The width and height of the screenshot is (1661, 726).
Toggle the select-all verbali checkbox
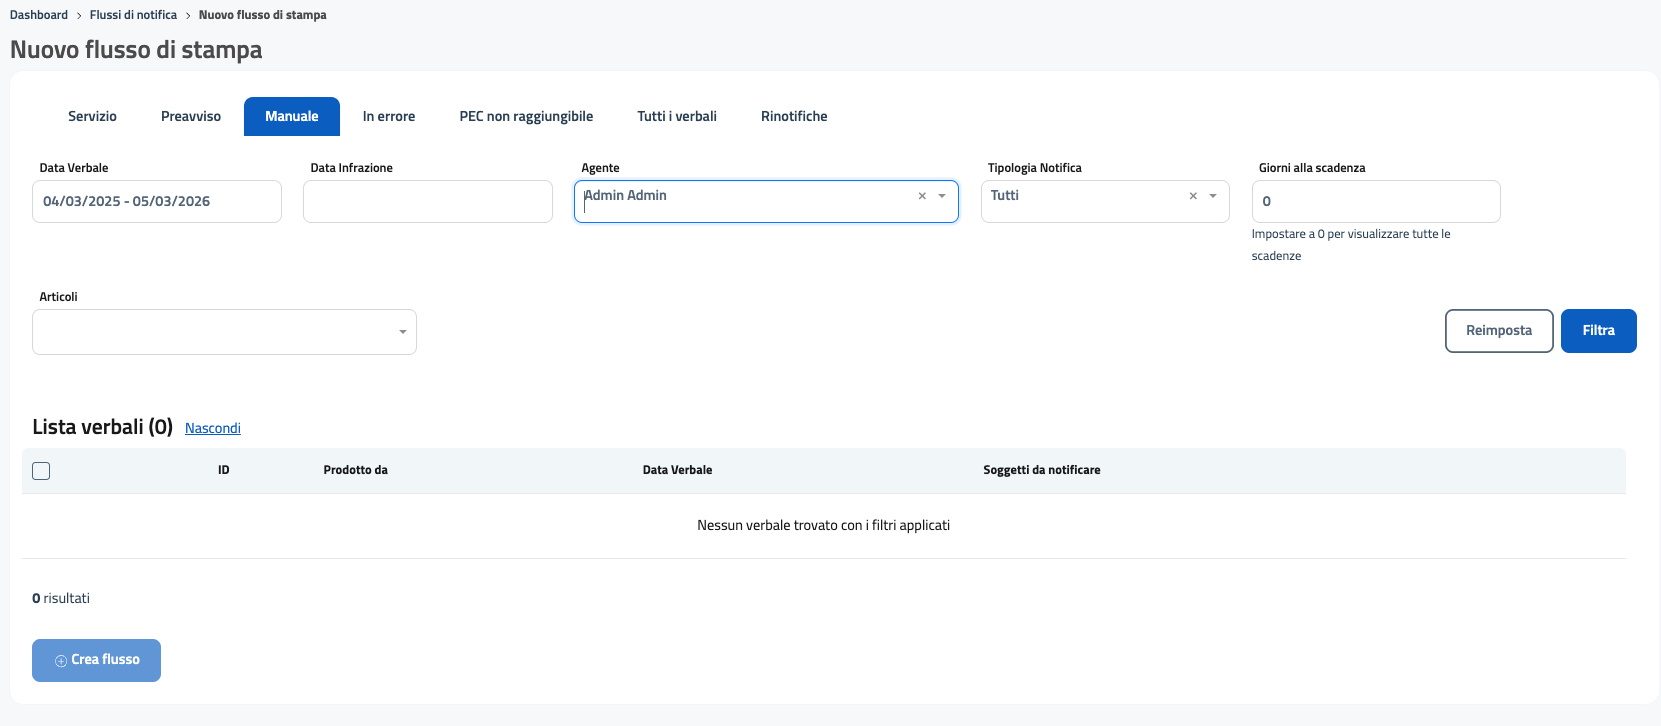(41, 471)
